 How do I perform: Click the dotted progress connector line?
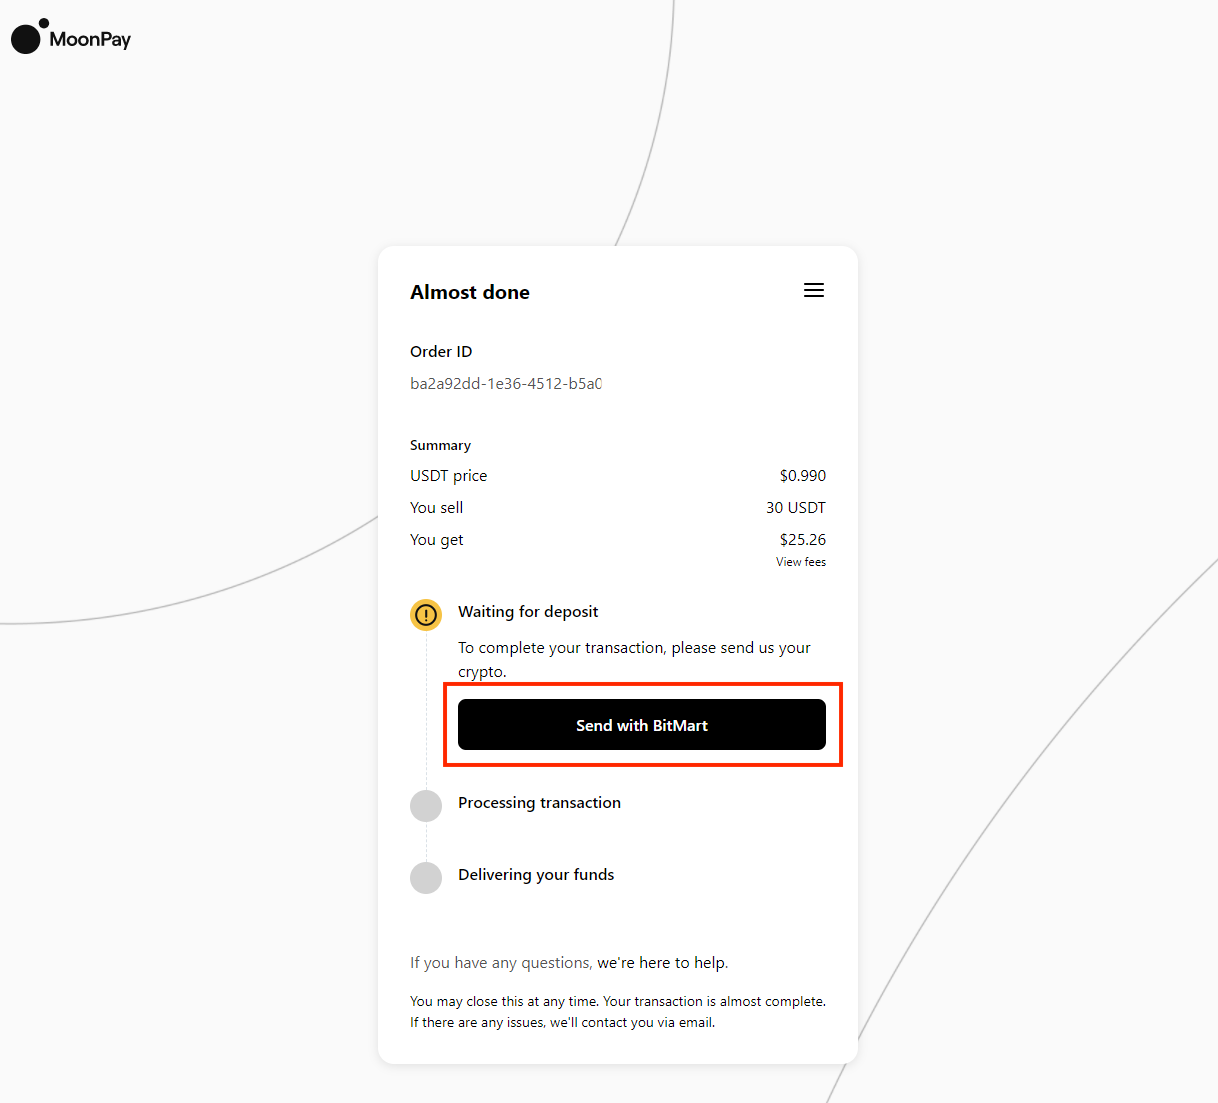(426, 700)
